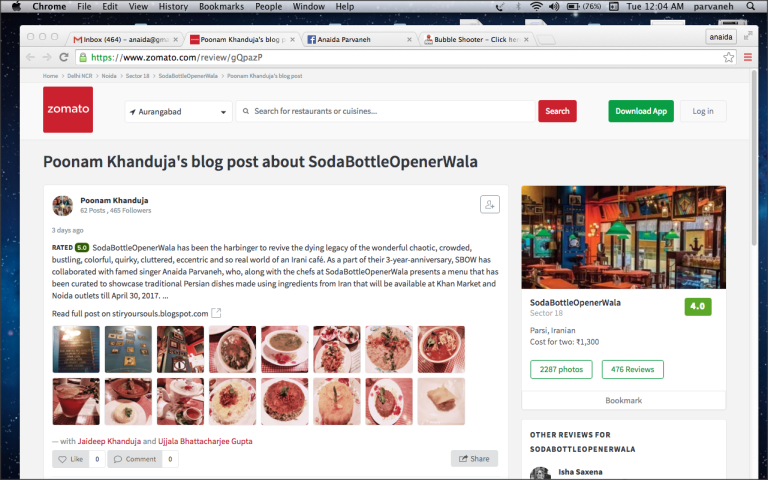This screenshot has height=480, width=768.
Task: Click the green Download App button
Action: (x=641, y=111)
